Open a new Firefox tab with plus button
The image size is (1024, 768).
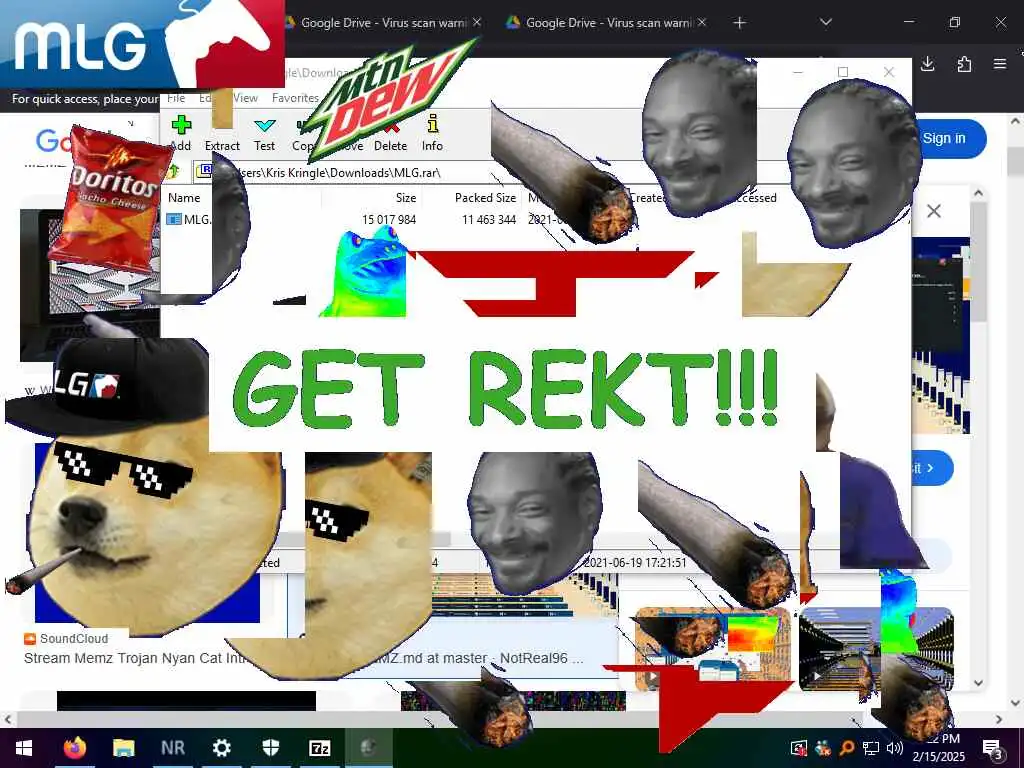739,23
